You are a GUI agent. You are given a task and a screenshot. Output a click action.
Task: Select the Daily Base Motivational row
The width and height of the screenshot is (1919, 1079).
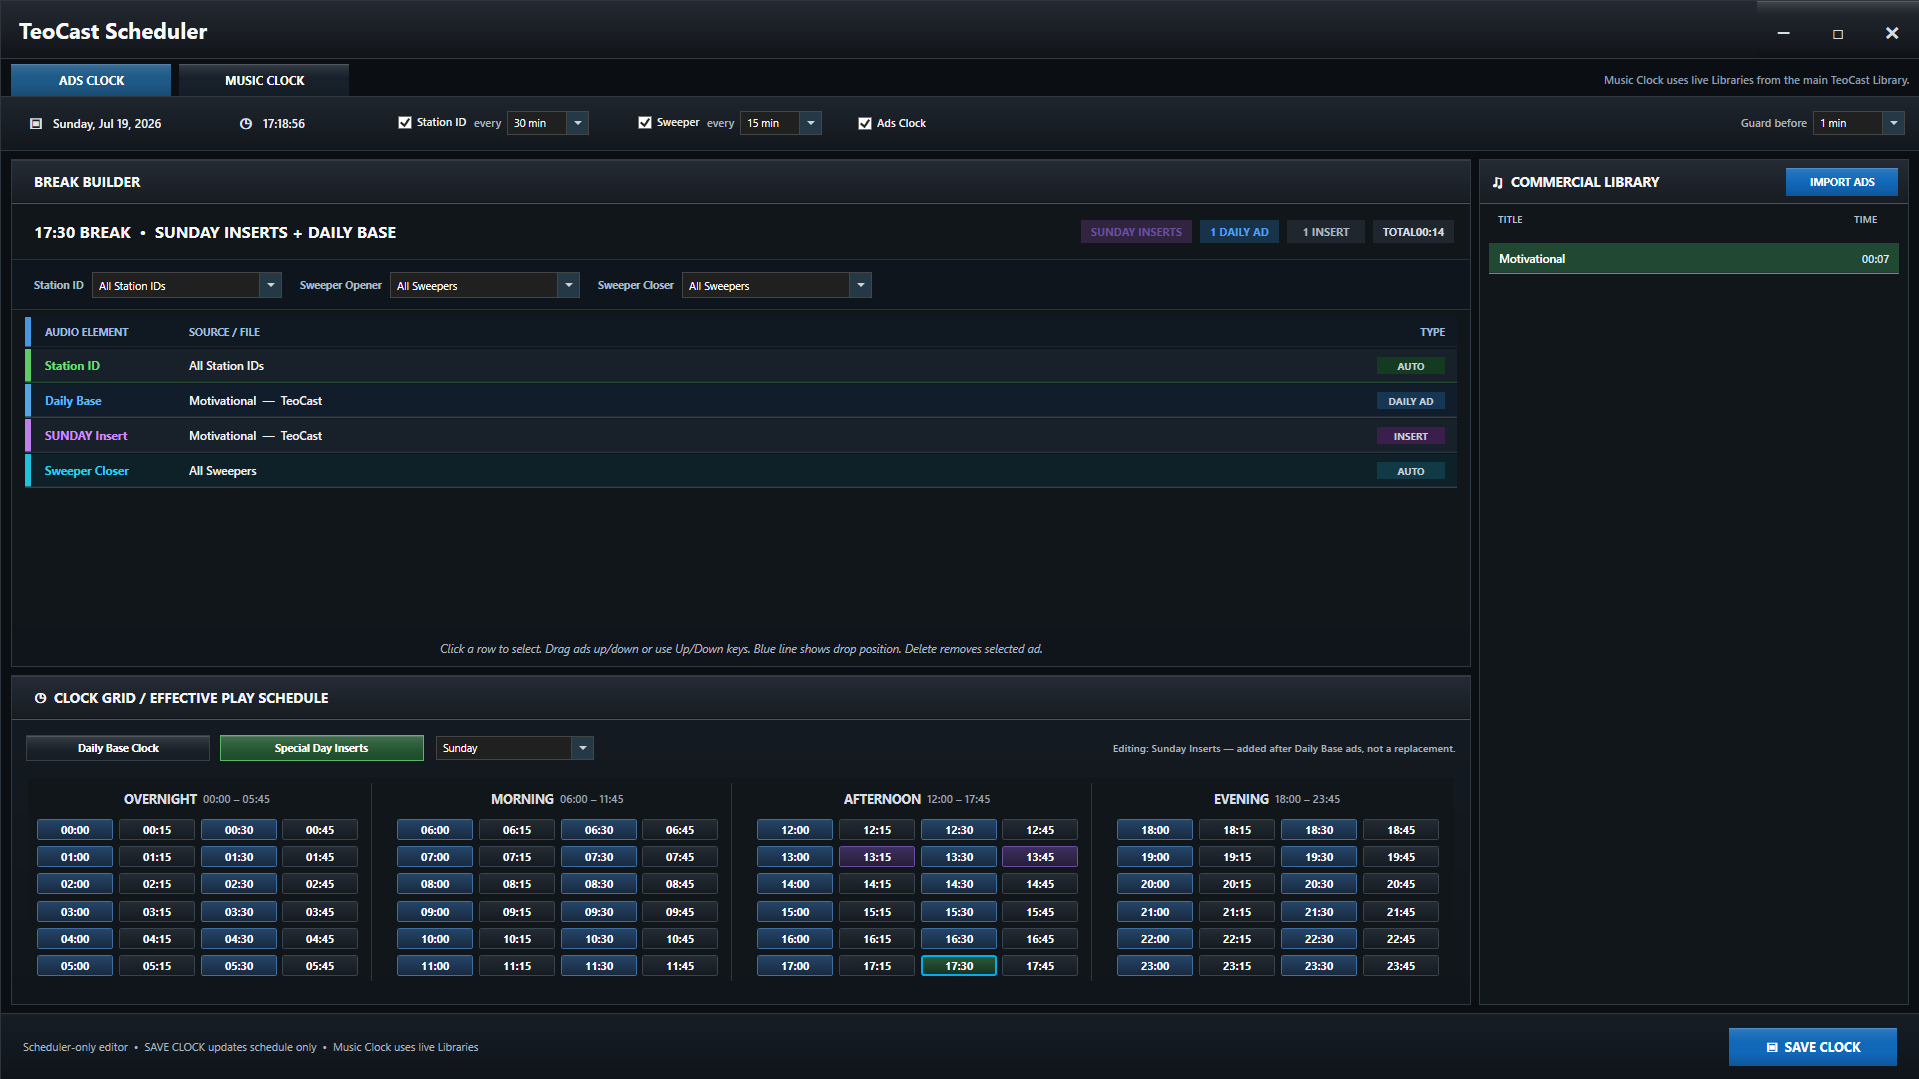pyautogui.click(x=740, y=401)
